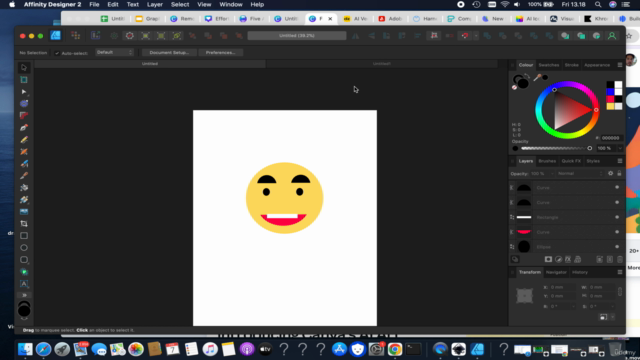
Task: Select the Place Image tool
Action: coord(24,211)
